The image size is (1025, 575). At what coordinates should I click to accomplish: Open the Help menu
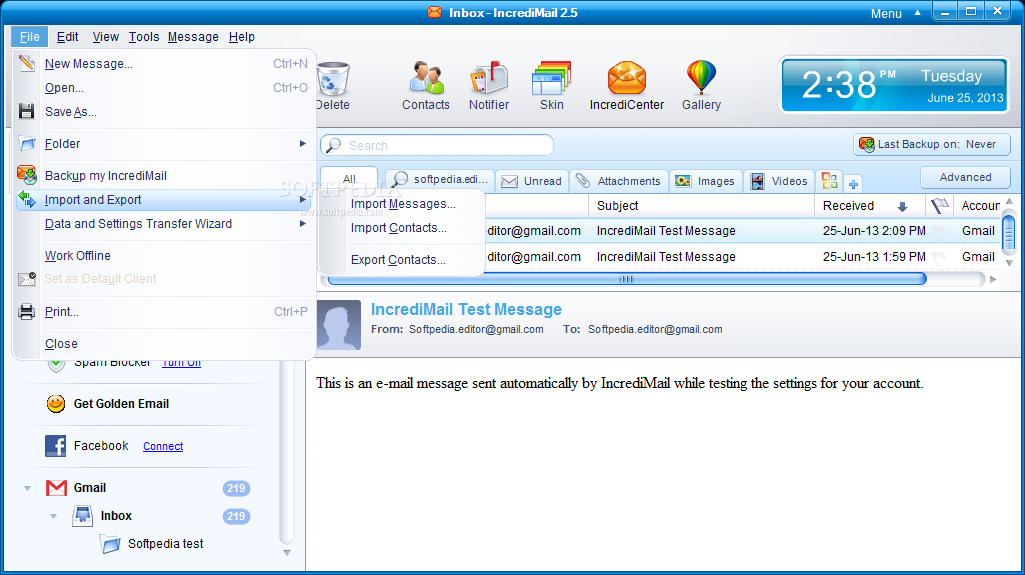(x=242, y=37)
